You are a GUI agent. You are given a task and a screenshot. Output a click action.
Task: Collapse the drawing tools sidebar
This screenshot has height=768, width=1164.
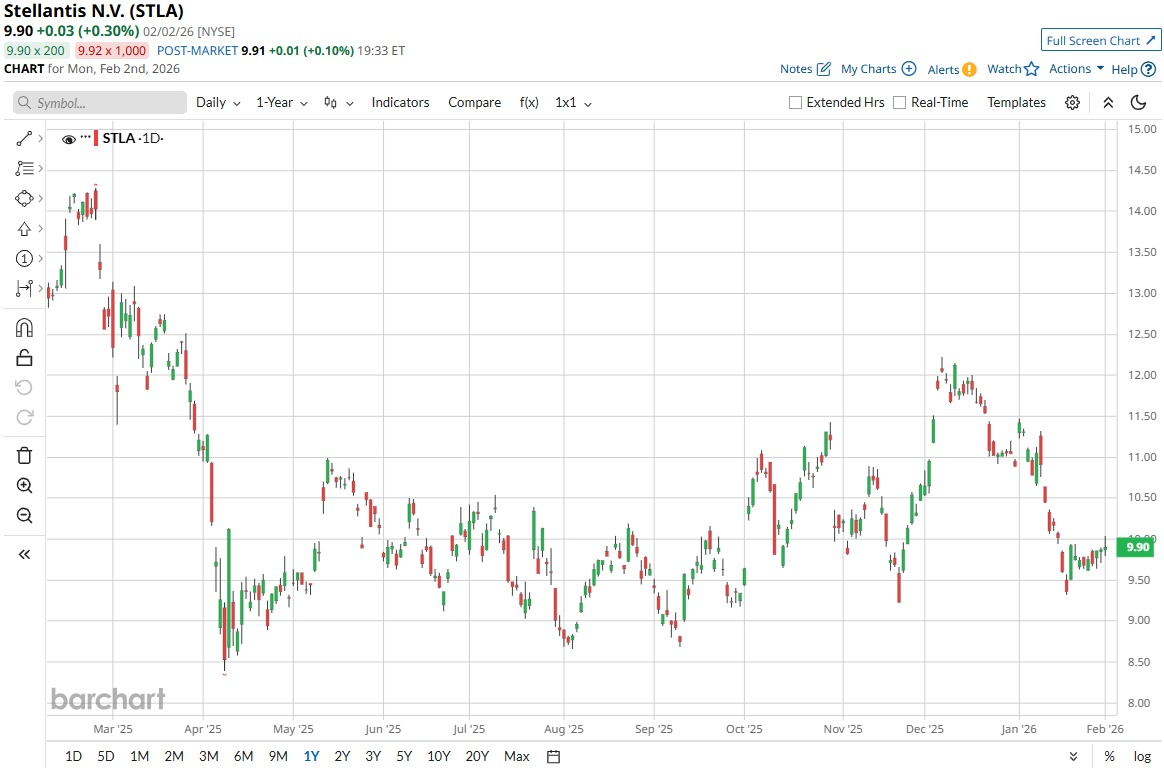coord(24,554)
